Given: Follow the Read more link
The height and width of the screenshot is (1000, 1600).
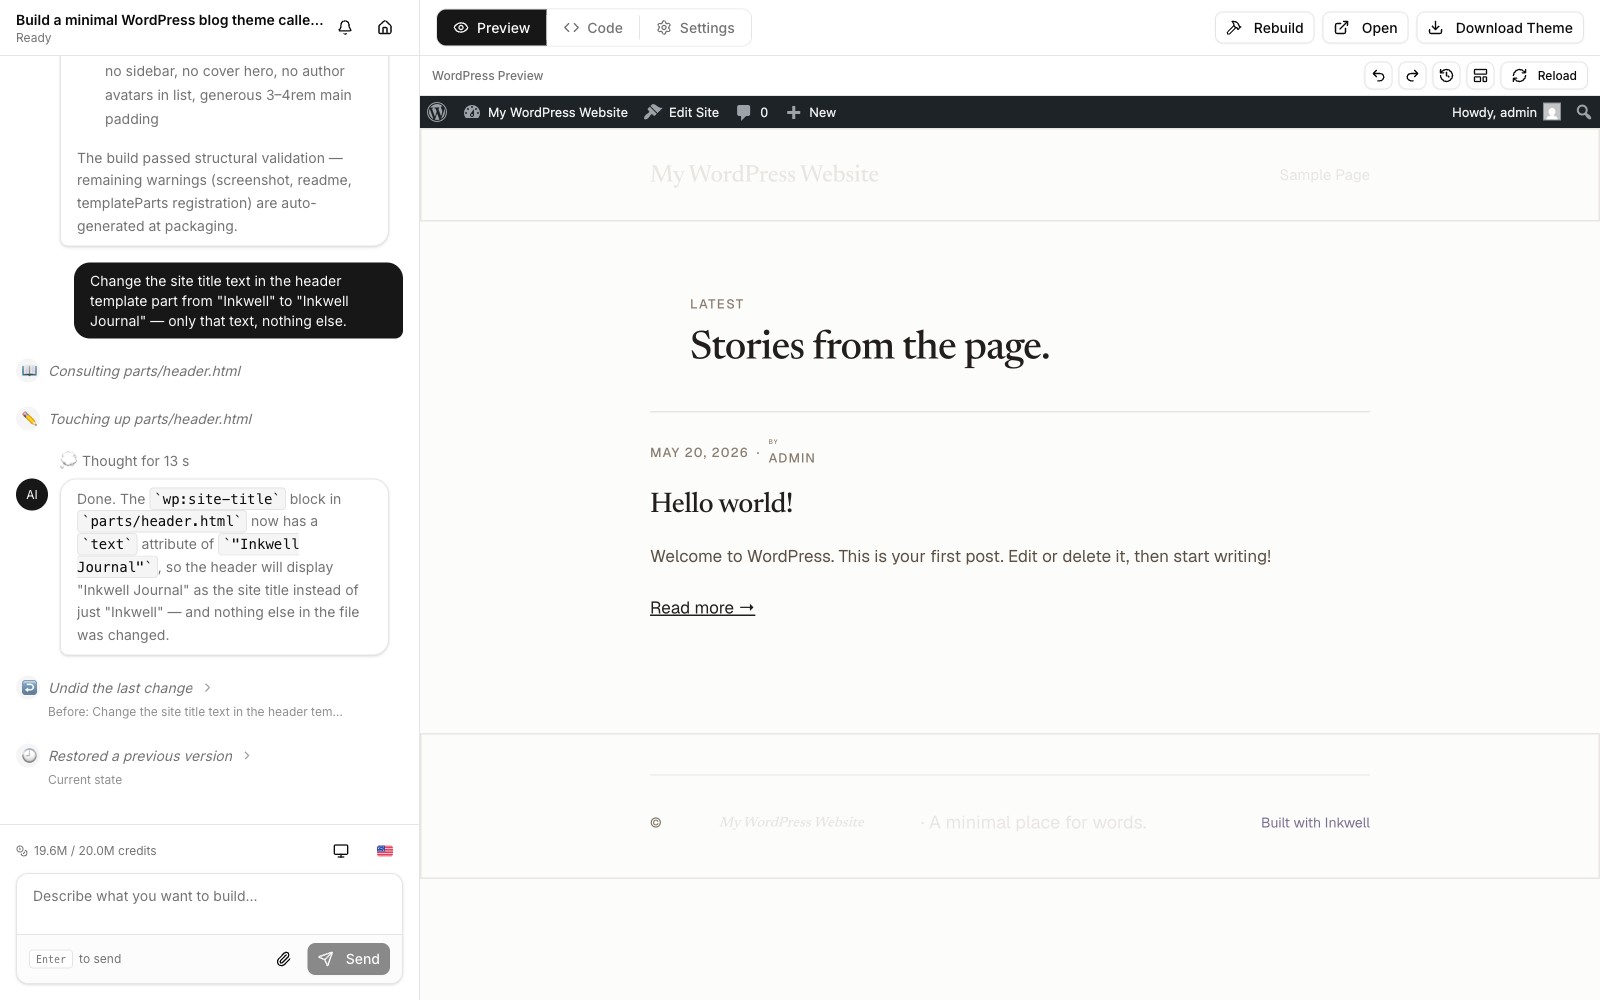Looking at the screenshot, I should point(702,608).
